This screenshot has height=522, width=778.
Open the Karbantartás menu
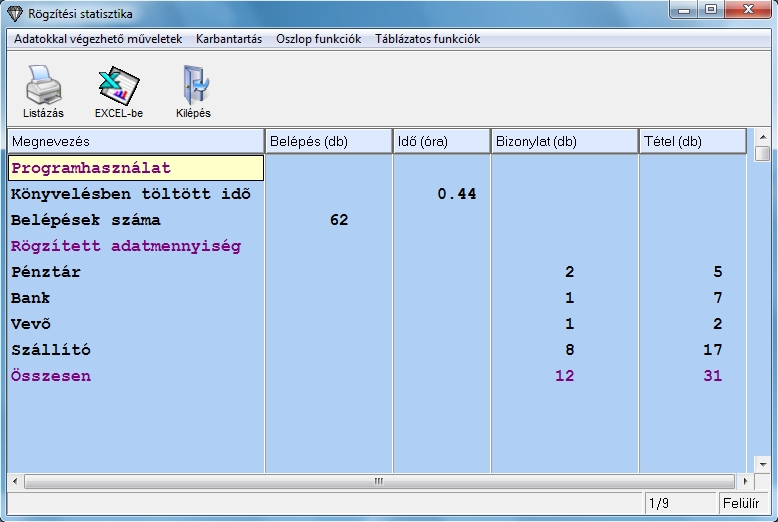click(x=229, y=39)
